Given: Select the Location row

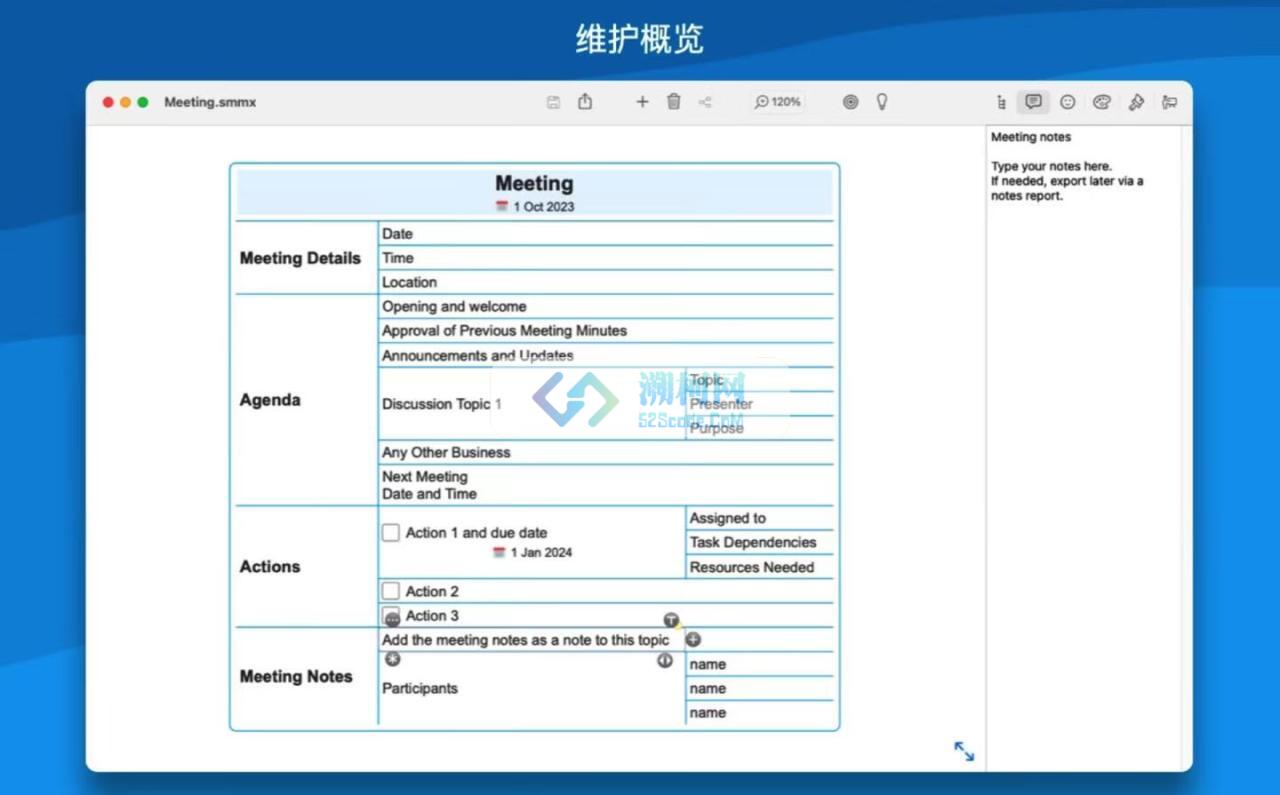Looking at the screenshot, I should (x=606, y=282).
